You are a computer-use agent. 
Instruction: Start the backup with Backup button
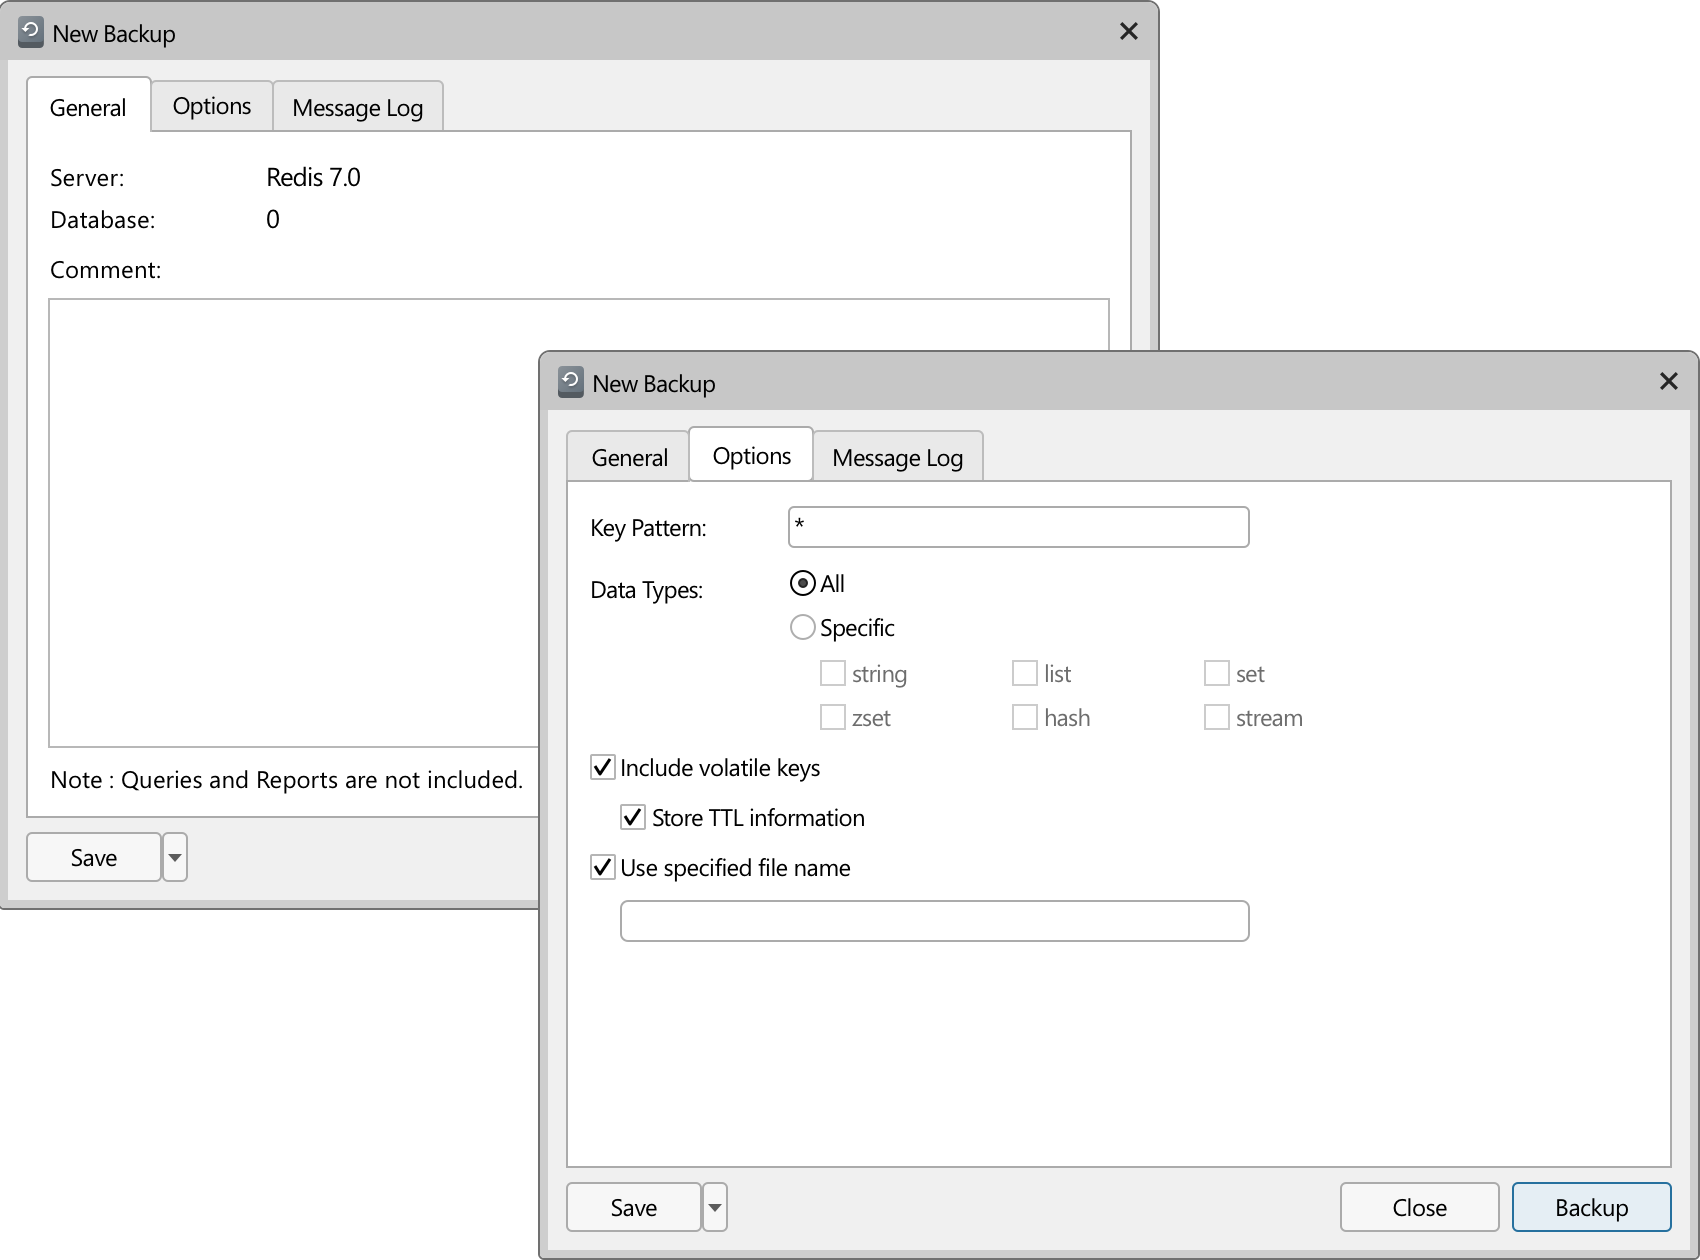(1591, 1207)
